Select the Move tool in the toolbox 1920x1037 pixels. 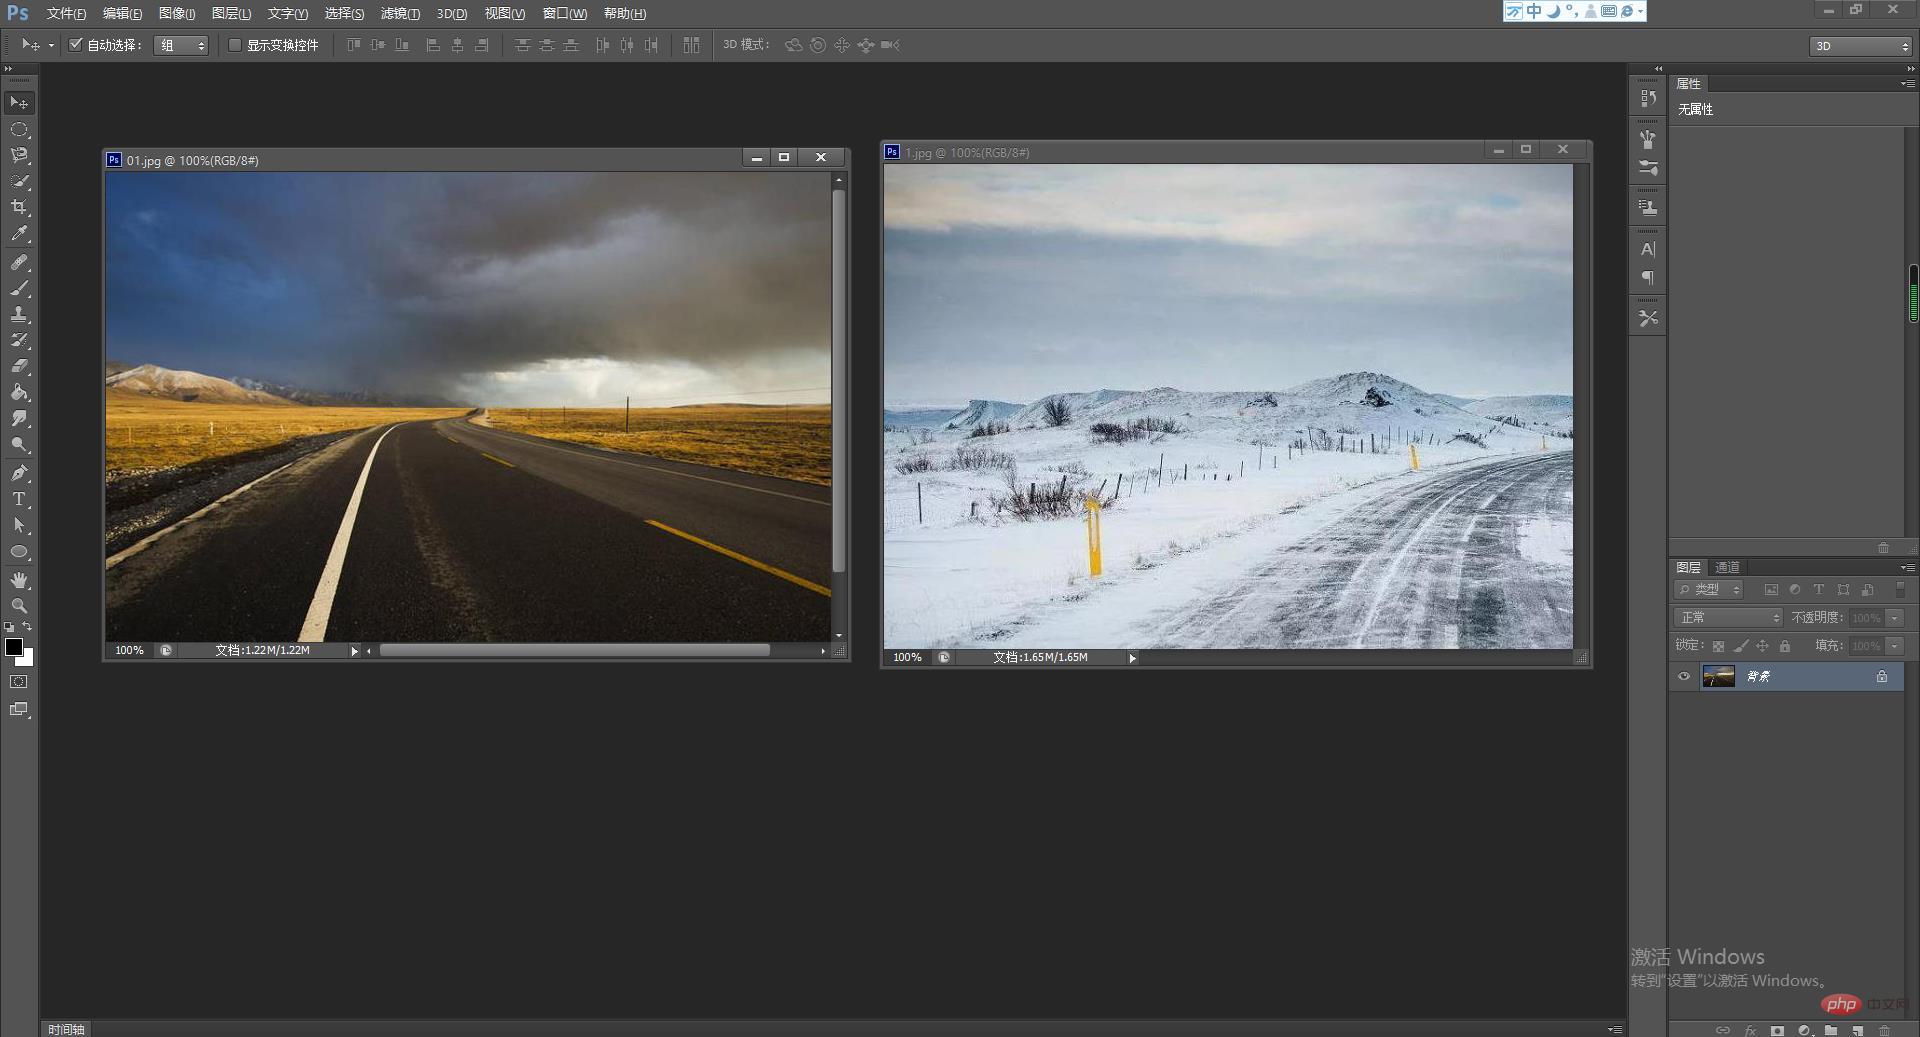coord(19,103)
